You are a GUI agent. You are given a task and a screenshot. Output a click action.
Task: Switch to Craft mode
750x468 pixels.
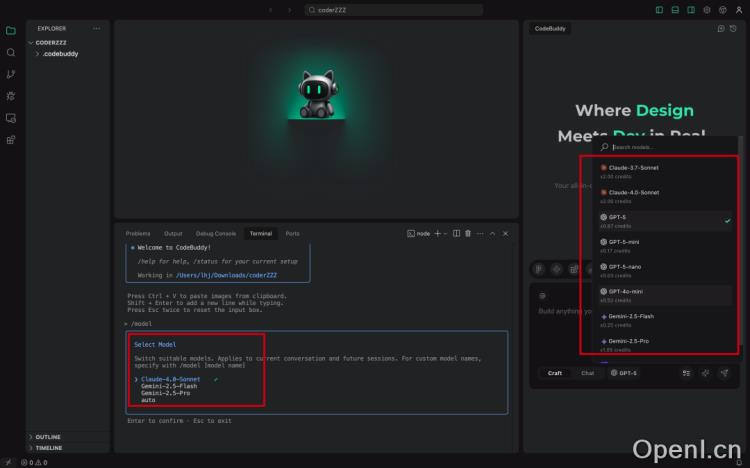555,373
